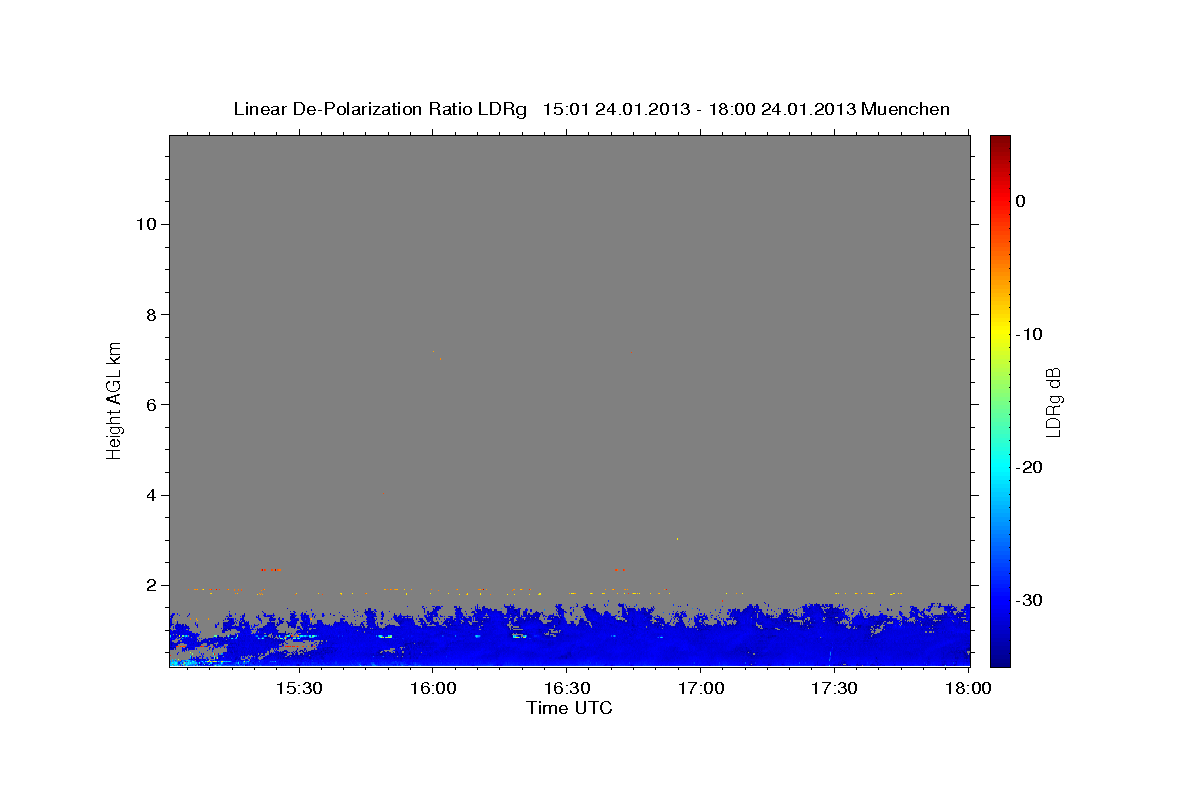Click the red-orange echo patch near 15:30
The image size is (1200, 800).
(297, 646)
